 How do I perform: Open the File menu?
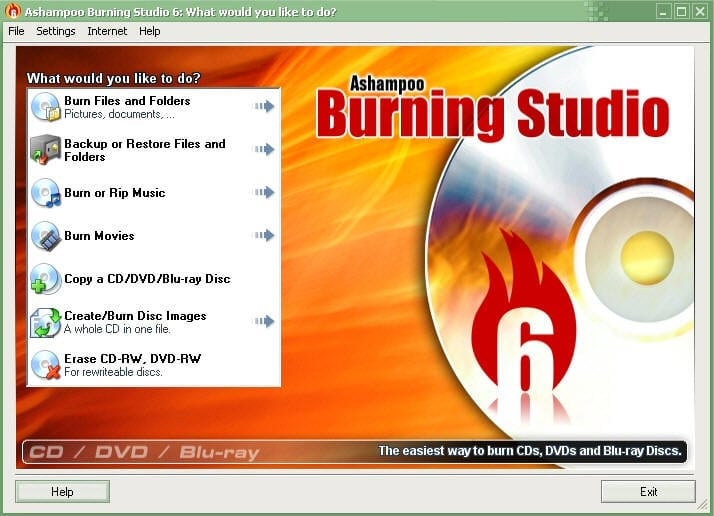[x=16, y=31]
